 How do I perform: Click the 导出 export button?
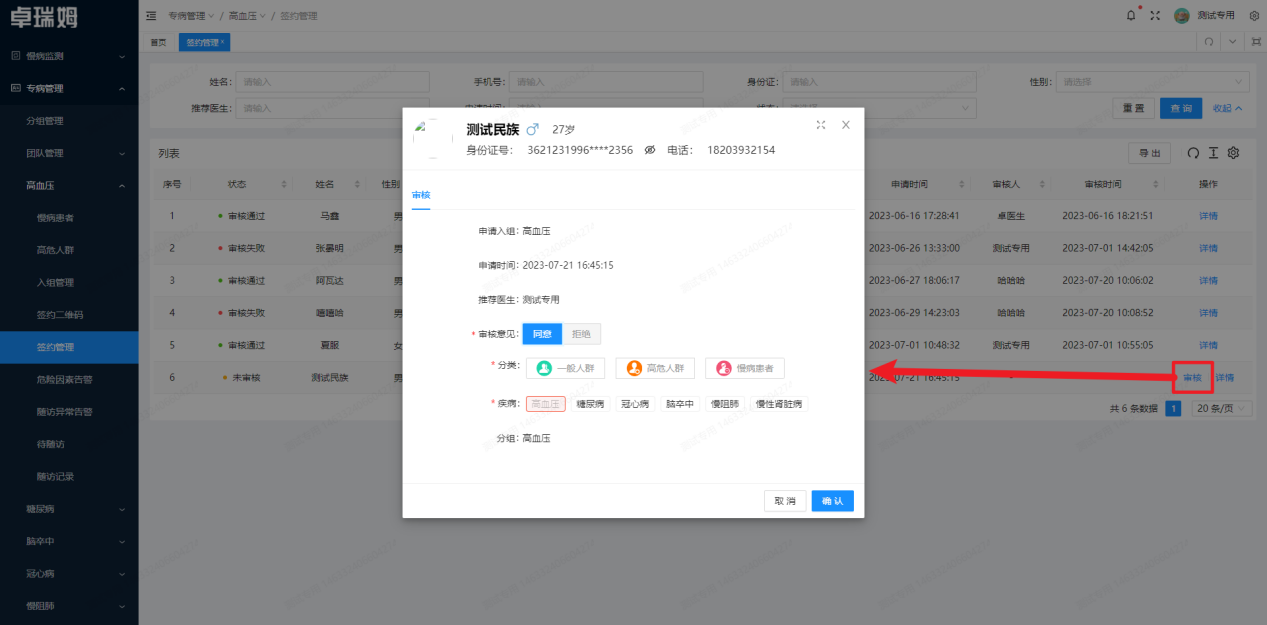pos(1150,153)
